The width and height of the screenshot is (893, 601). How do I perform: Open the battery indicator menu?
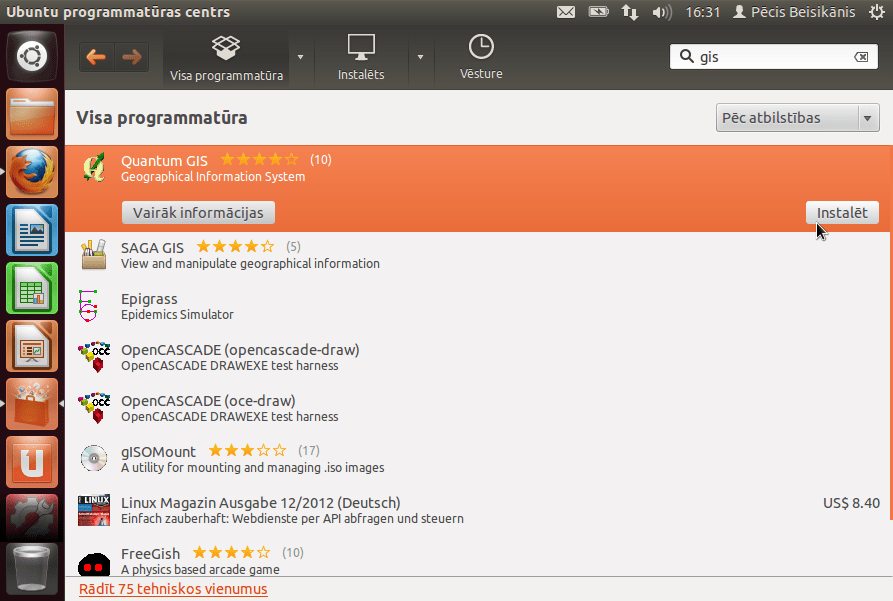pos(599,11)
